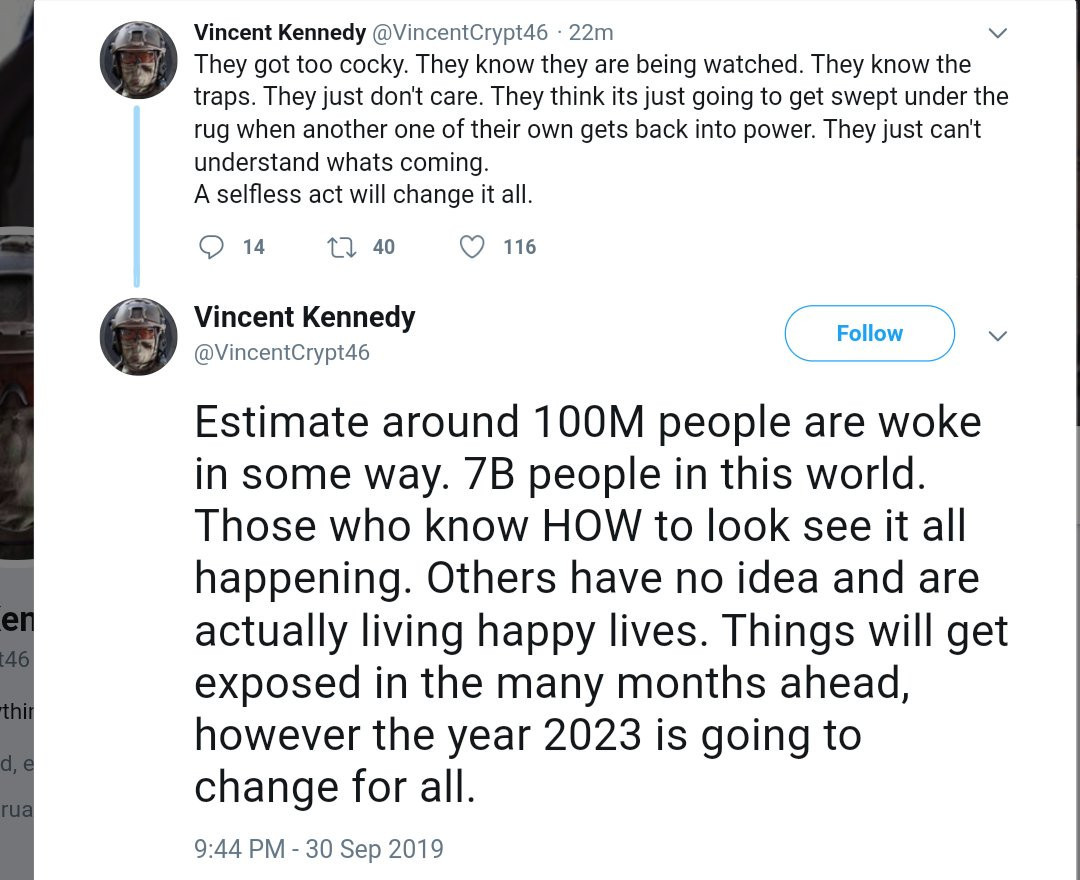Screen dimensions: 1080x880
Task: Click the reply speech-bubble icon on the top tweet
Action: 212,247
